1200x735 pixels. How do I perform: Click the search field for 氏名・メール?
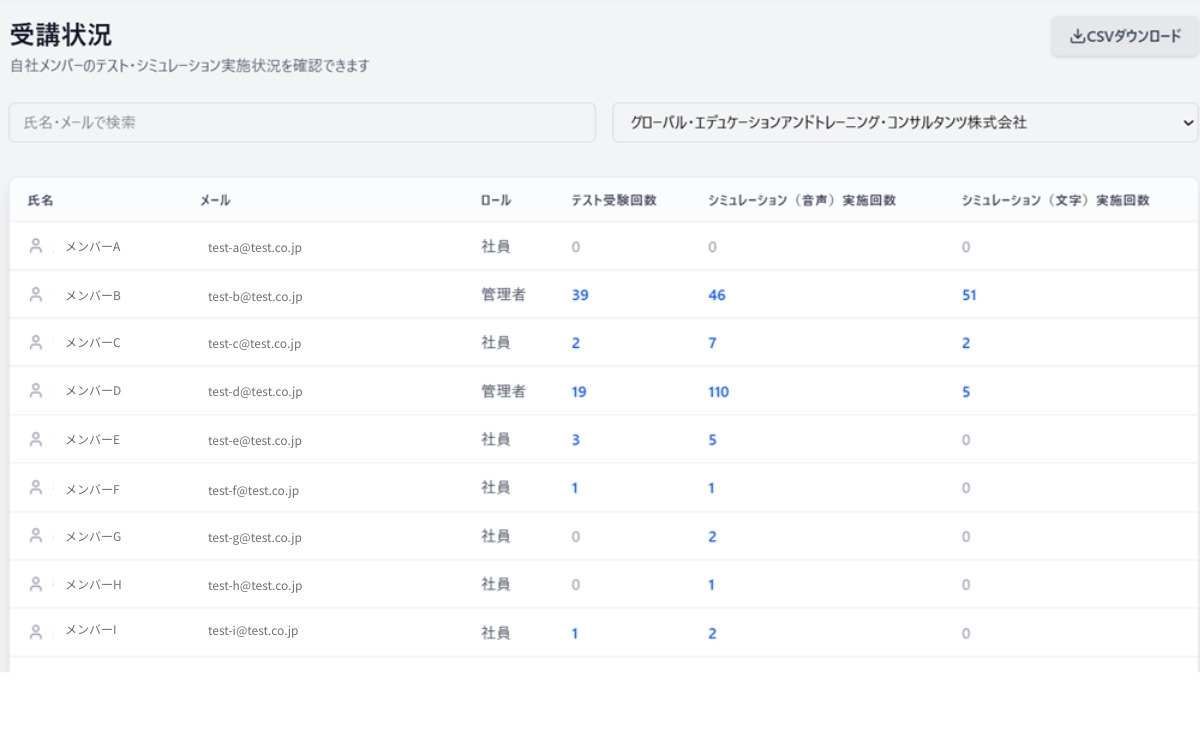(302, 122)
